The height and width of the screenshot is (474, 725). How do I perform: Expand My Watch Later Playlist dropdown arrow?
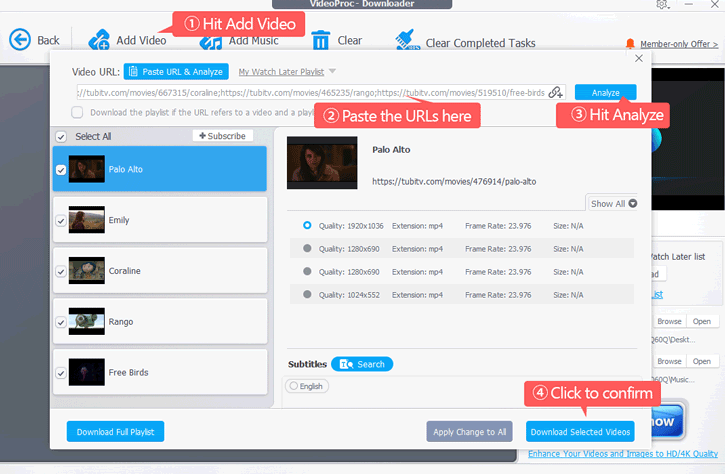pyautogui.click(x=332, y=71)
